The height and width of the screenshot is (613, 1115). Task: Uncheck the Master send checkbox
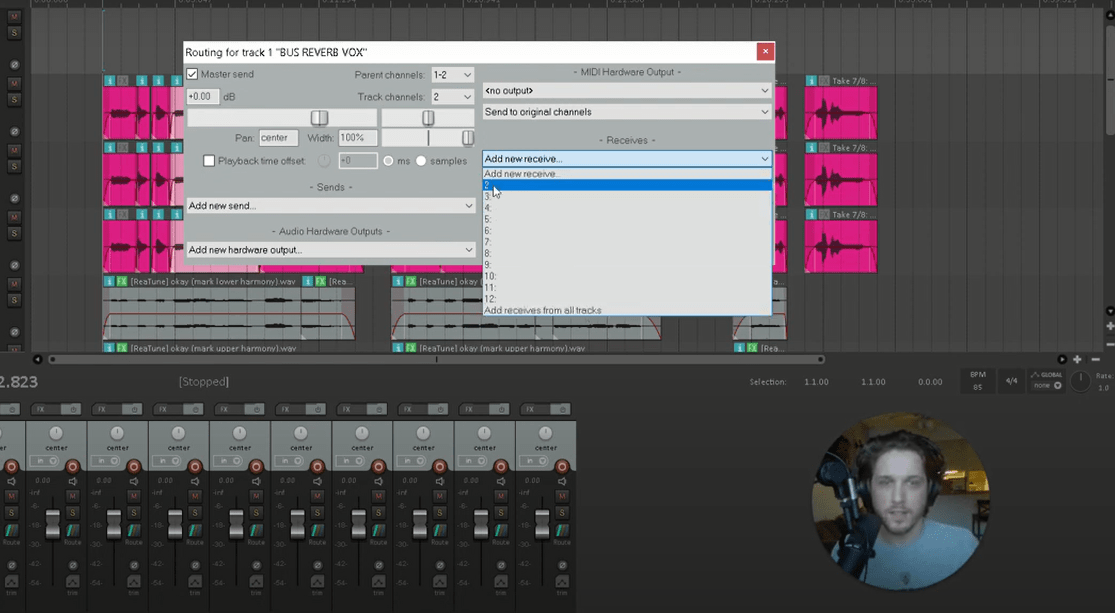pyautogui.click(x=192, y=74)
